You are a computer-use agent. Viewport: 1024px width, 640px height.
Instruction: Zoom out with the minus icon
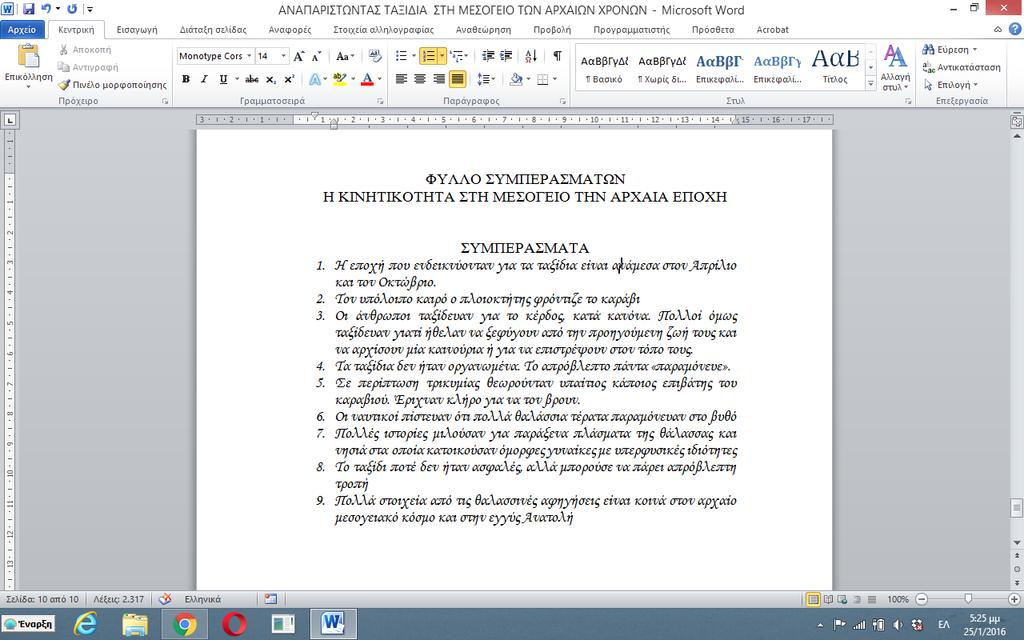click(x=921, y=599)
